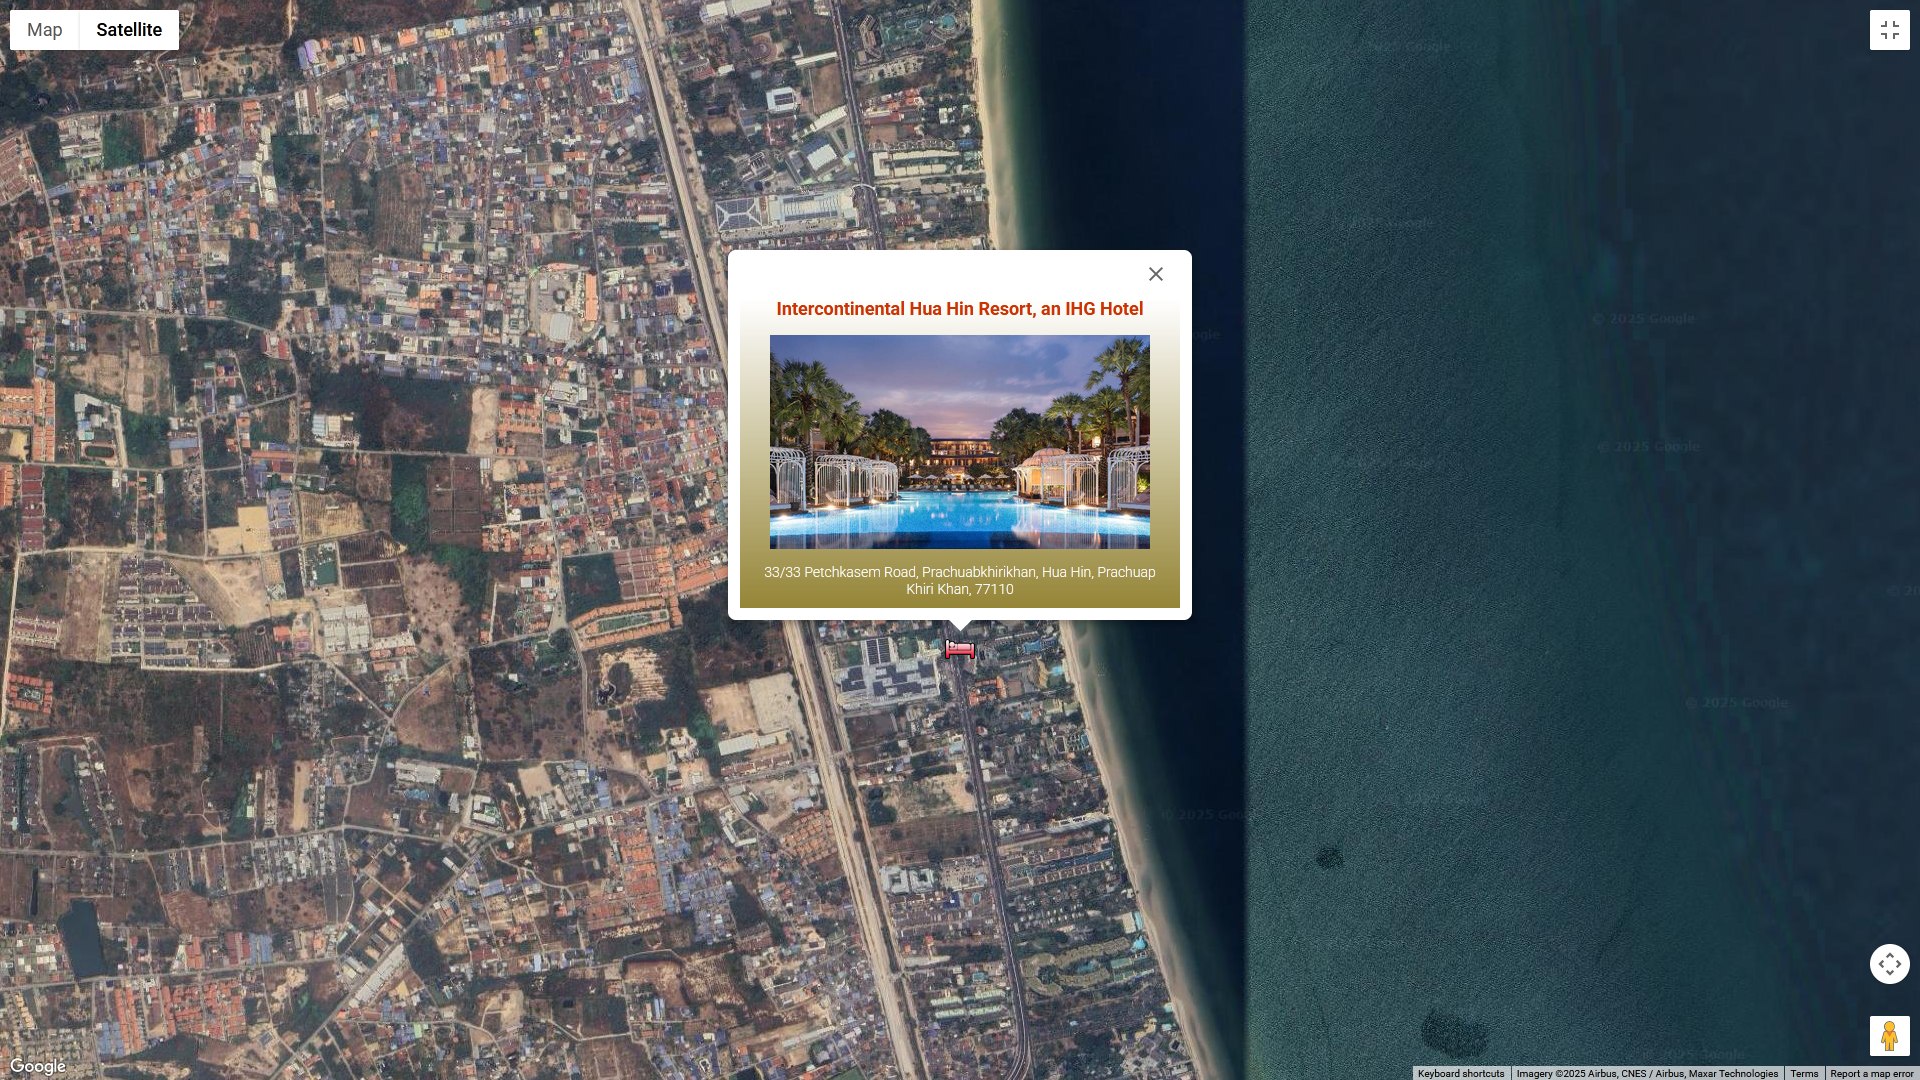Click the Intercontinental Hua Hin Resort title
This screenshot has width=1920, height=1080.
tap(959, 309)
